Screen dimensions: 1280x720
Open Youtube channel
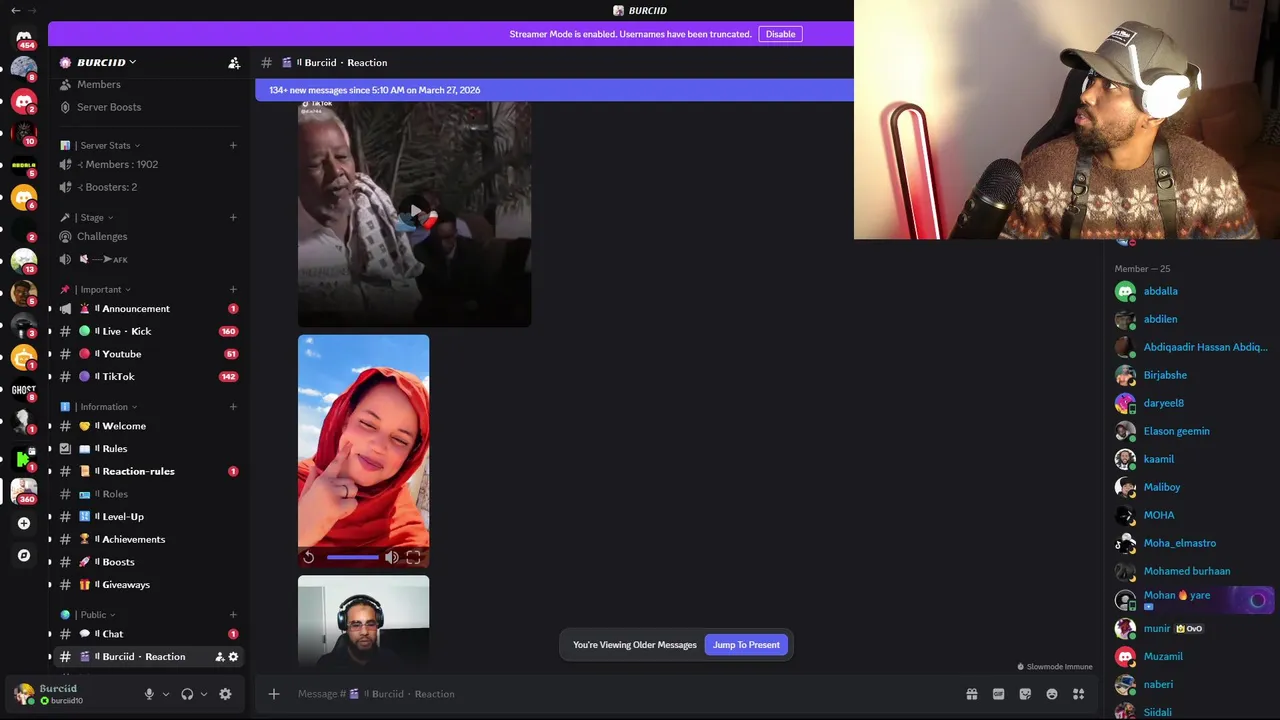point(148,354)
